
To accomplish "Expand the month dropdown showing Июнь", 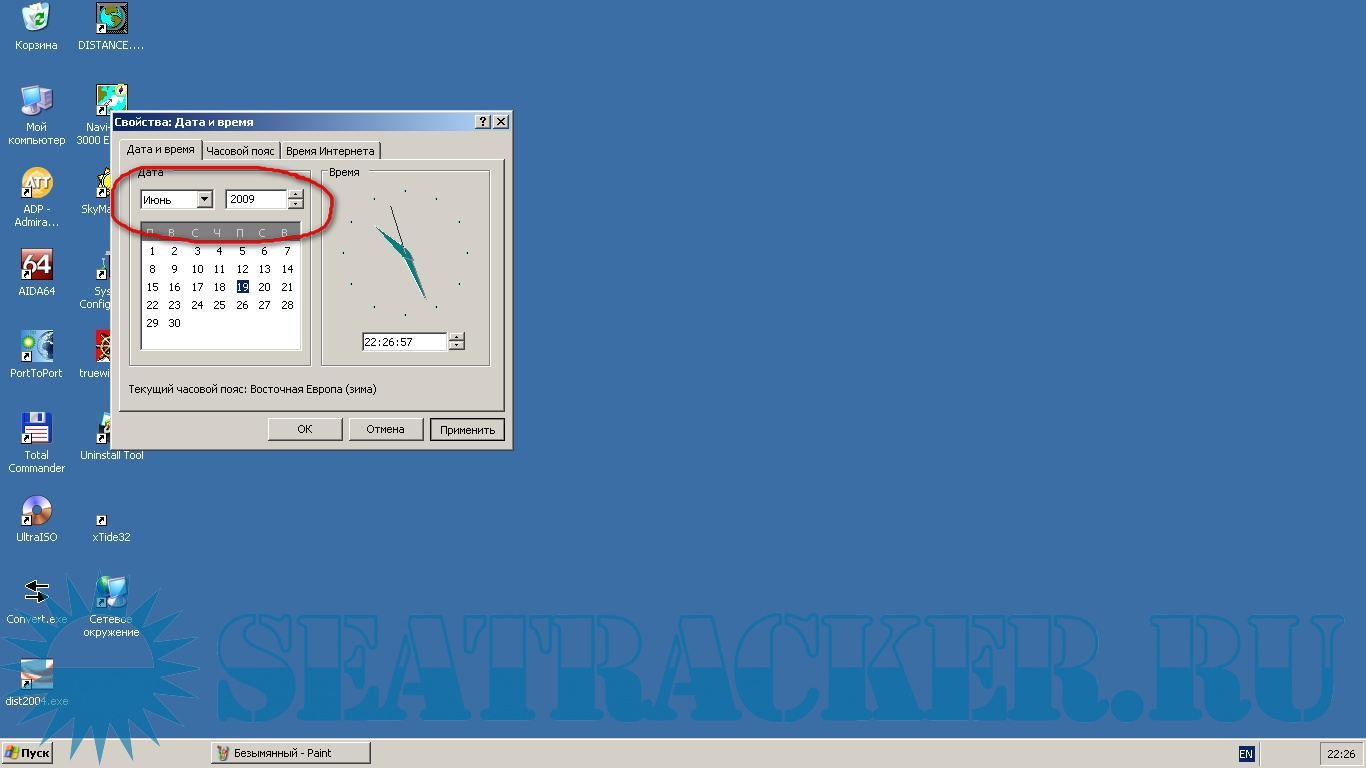I will click(204, 200).
